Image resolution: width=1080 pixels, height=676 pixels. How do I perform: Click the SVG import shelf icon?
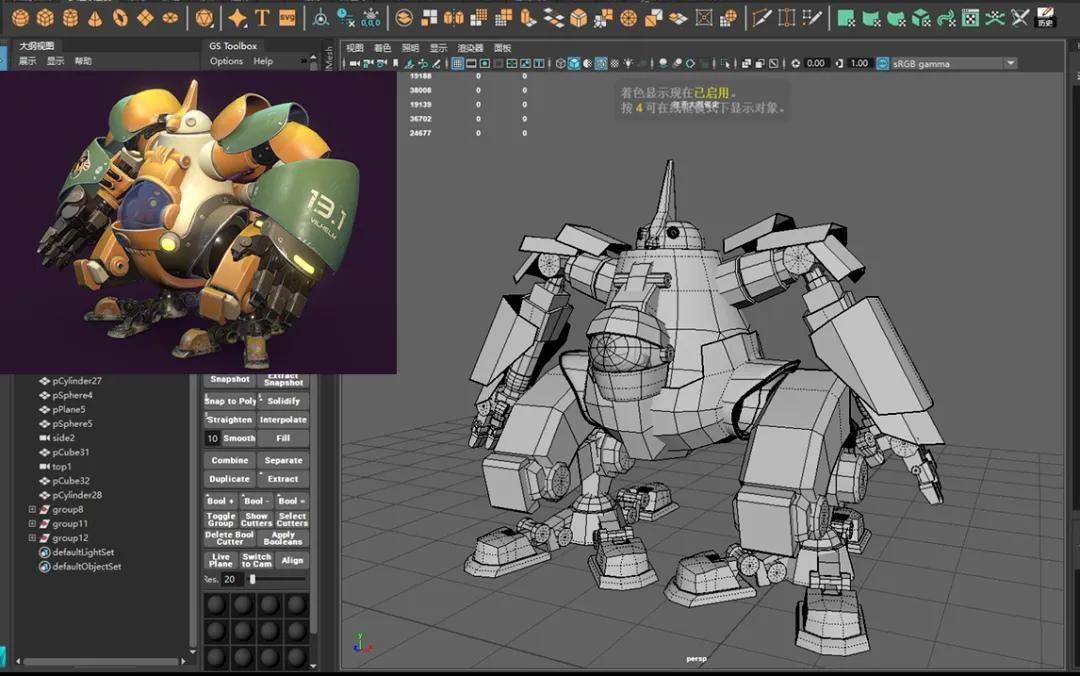click(x=287, y=17)
